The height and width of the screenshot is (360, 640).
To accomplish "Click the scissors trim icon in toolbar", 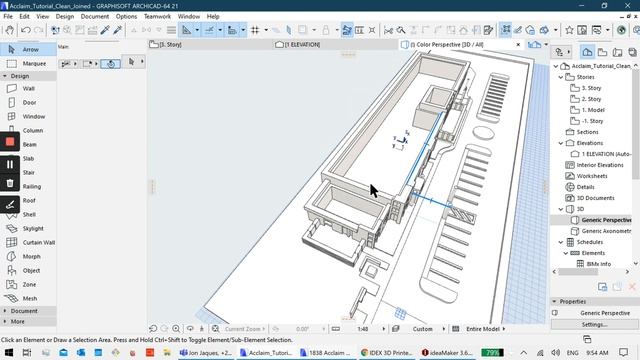I will (x=388, y=30).
